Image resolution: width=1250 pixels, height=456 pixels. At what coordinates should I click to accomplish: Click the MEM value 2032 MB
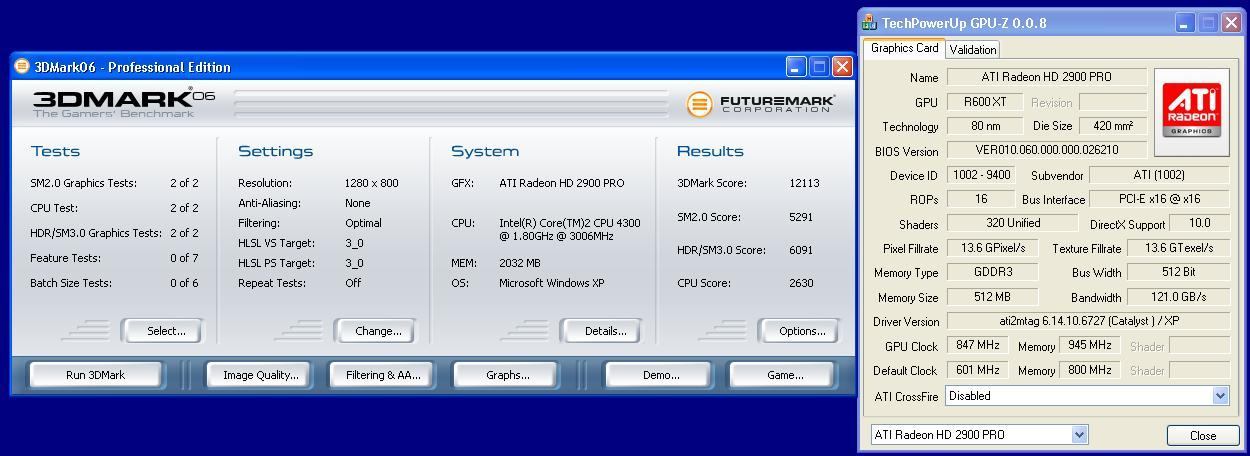point(519,263)
